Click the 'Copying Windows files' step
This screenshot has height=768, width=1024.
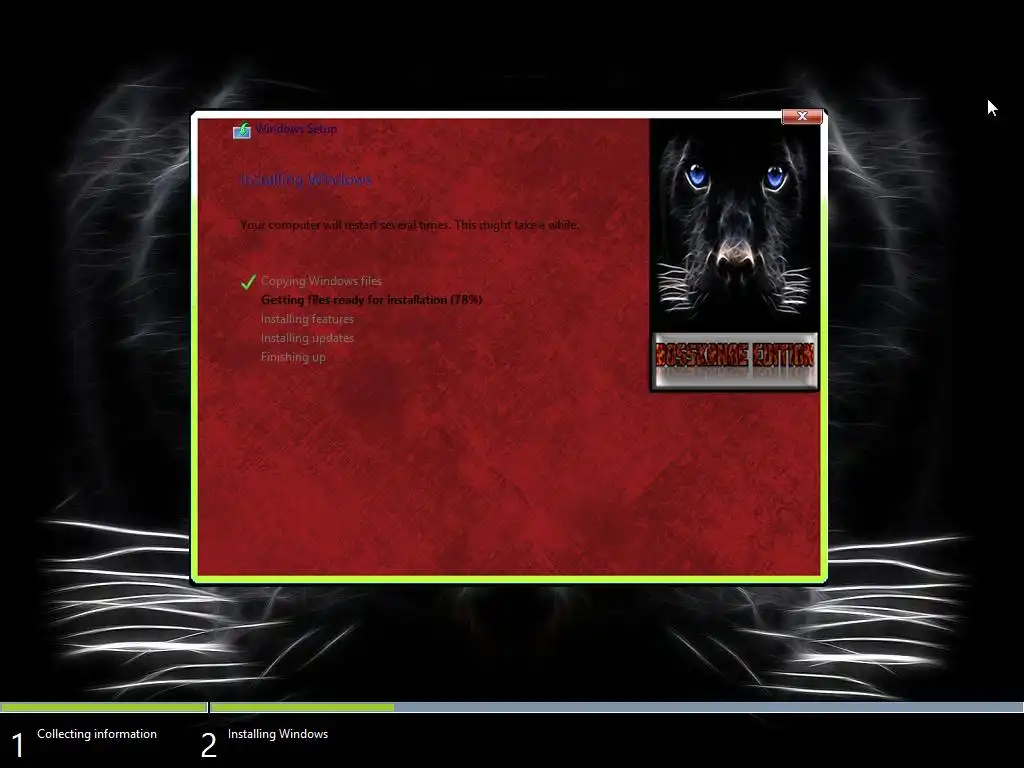(x=321, y=281)
